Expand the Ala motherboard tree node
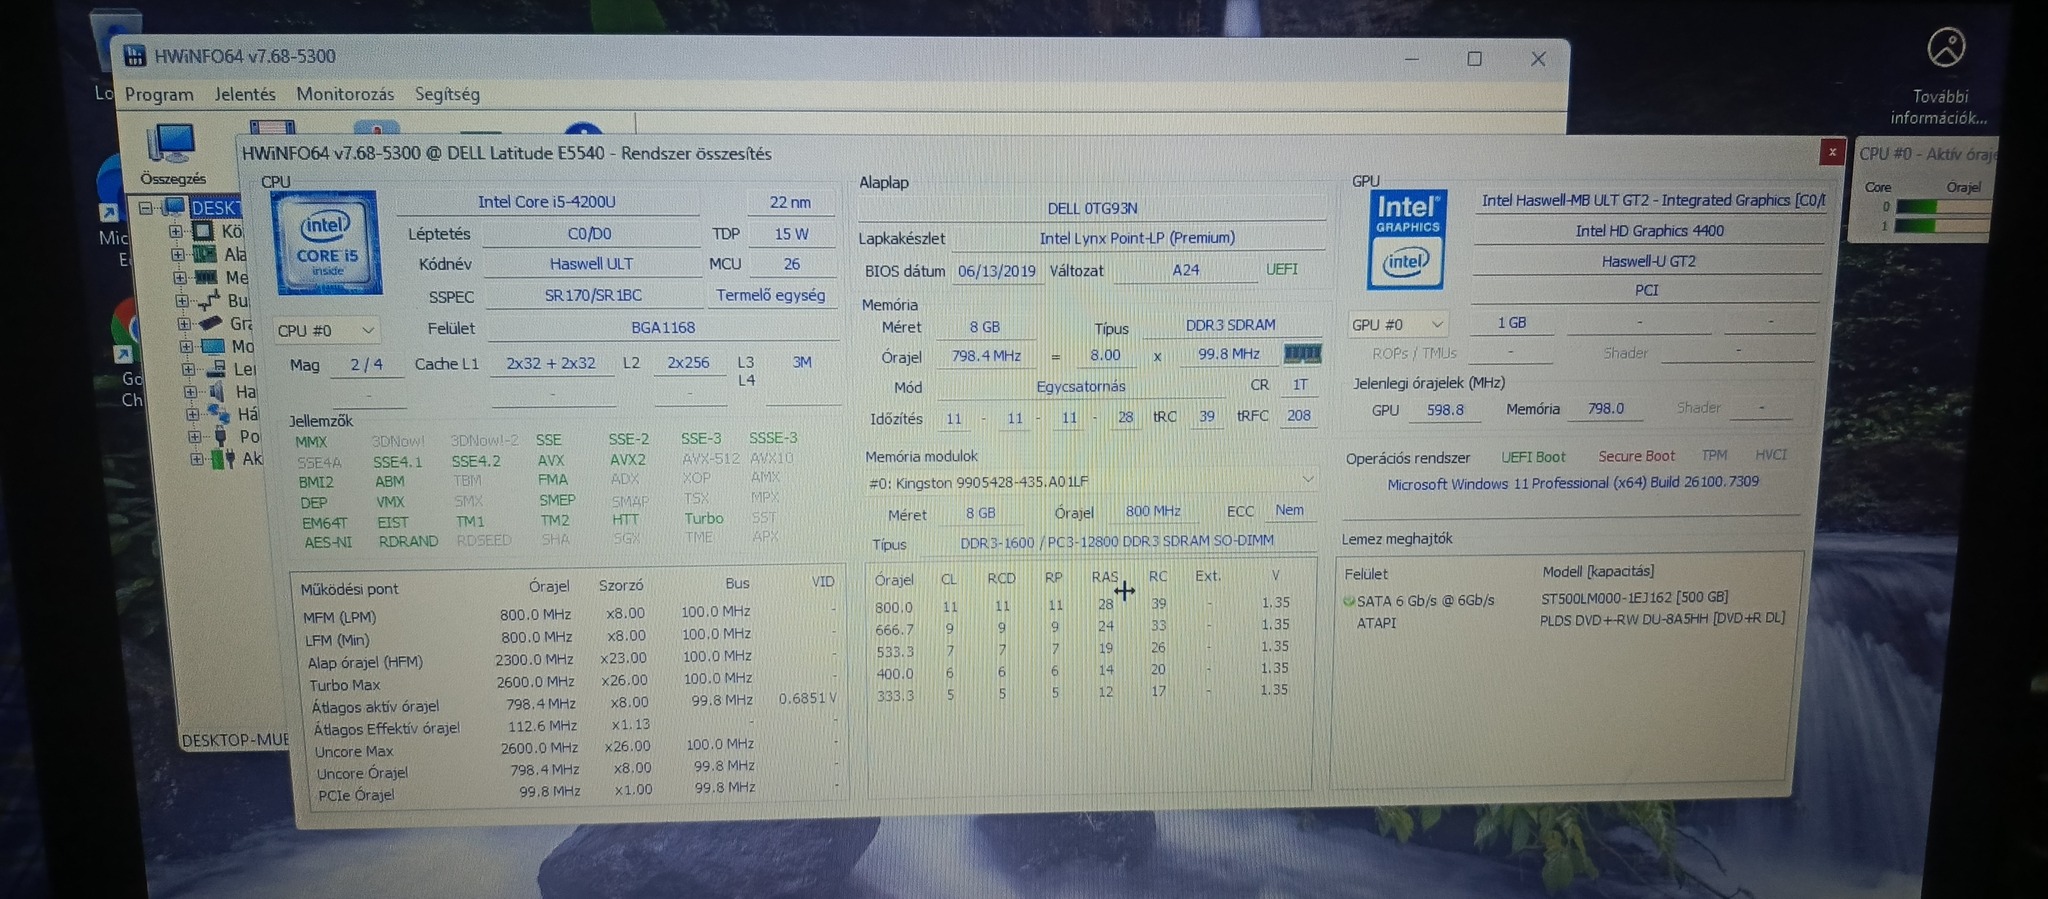 [x=178, y=254]
